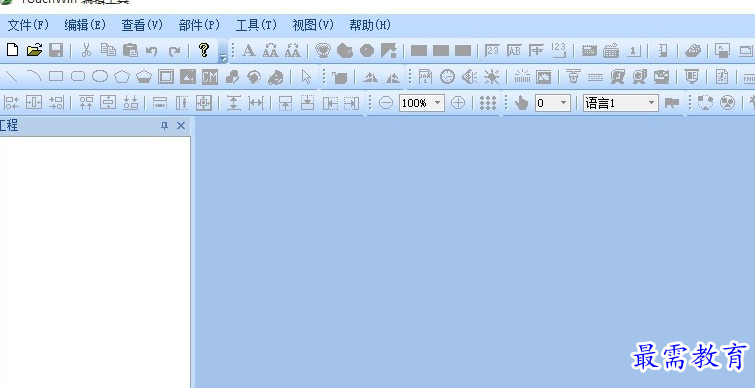Open the 文件(F) menu
The width and height of the screenshot is (755, 388).
coord(28,25)
